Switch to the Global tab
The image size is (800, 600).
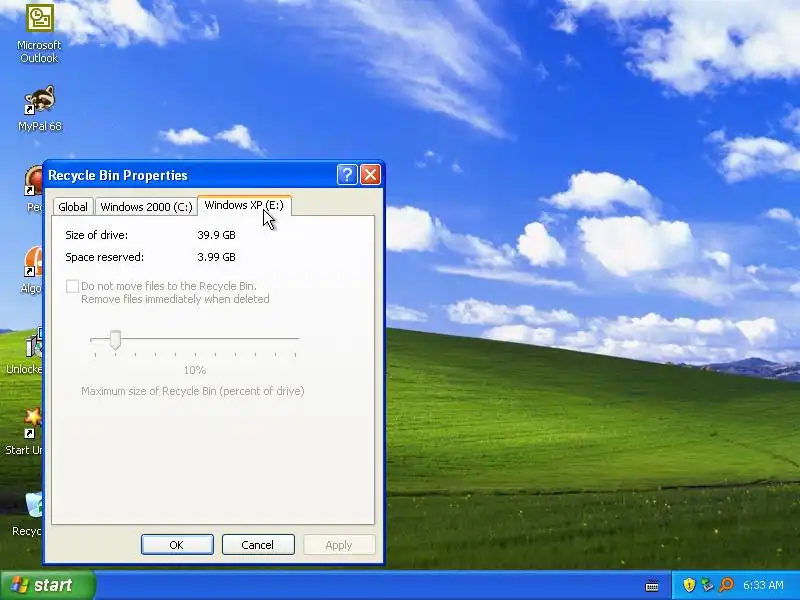click(73, 207)
